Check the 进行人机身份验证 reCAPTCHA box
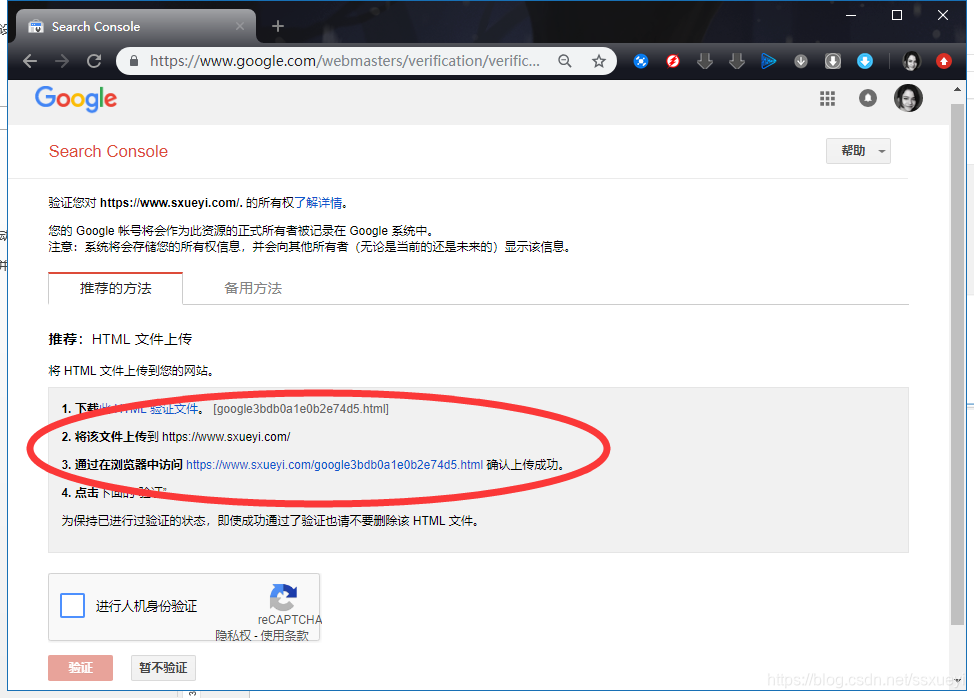 coord(73,605)
